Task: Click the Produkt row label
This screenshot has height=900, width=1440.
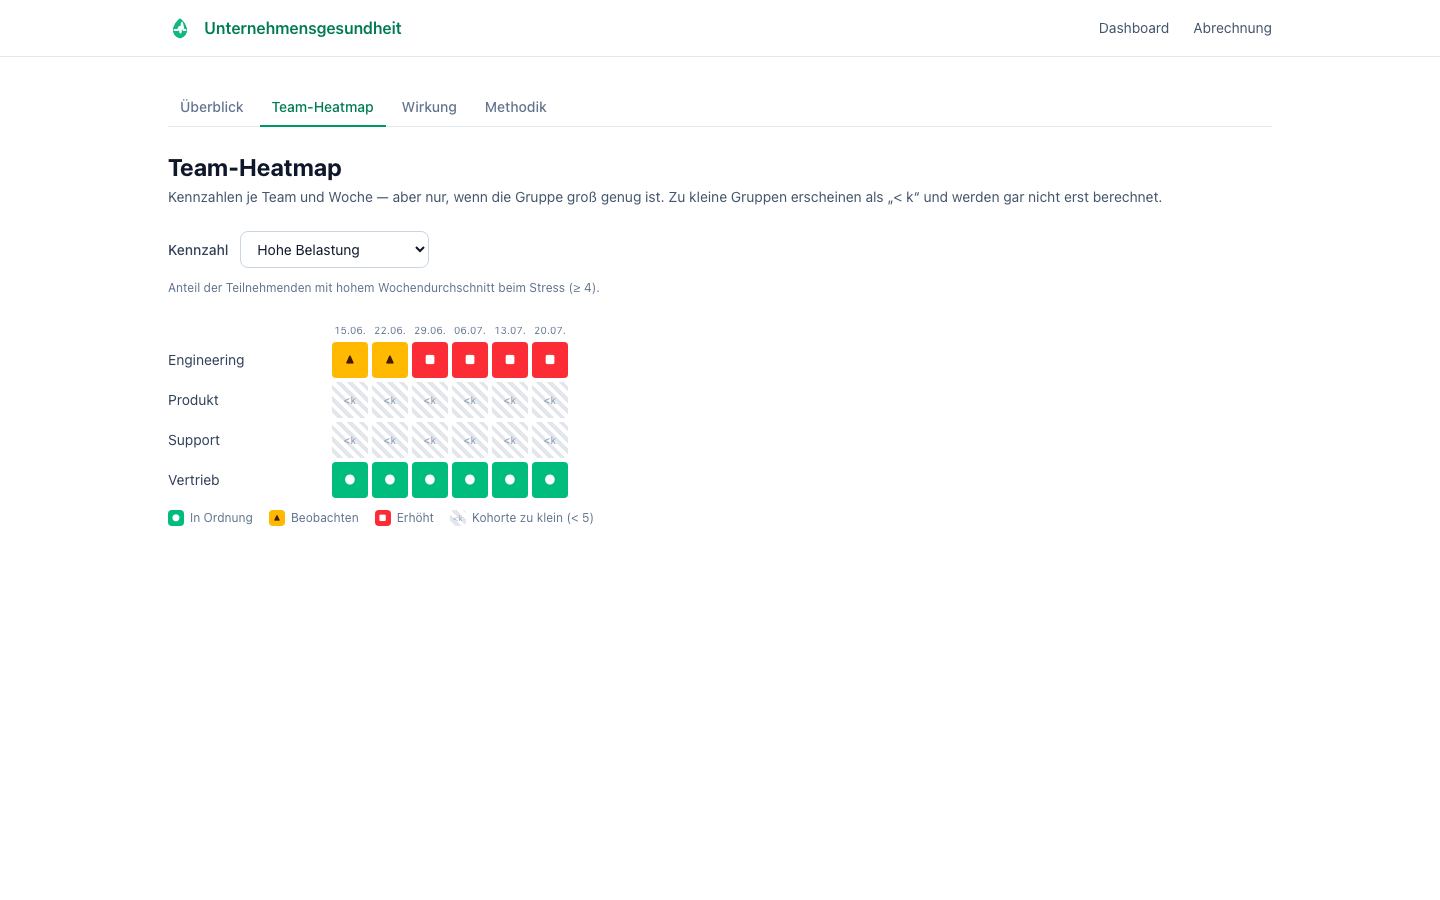Action: click(x=193, y=400)
